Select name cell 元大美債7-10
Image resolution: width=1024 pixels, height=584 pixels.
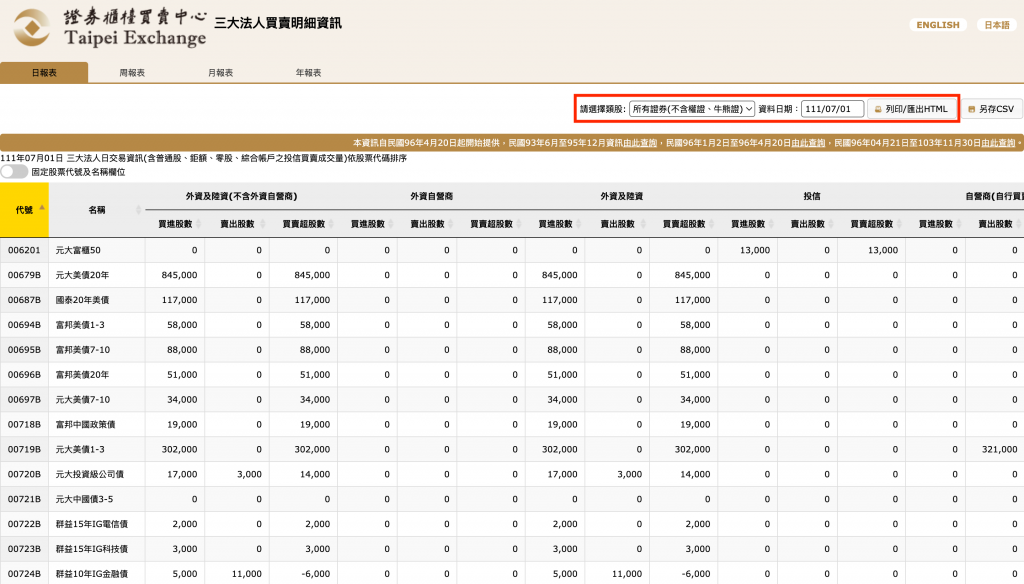pyautogui.click(x=97, y=399)
